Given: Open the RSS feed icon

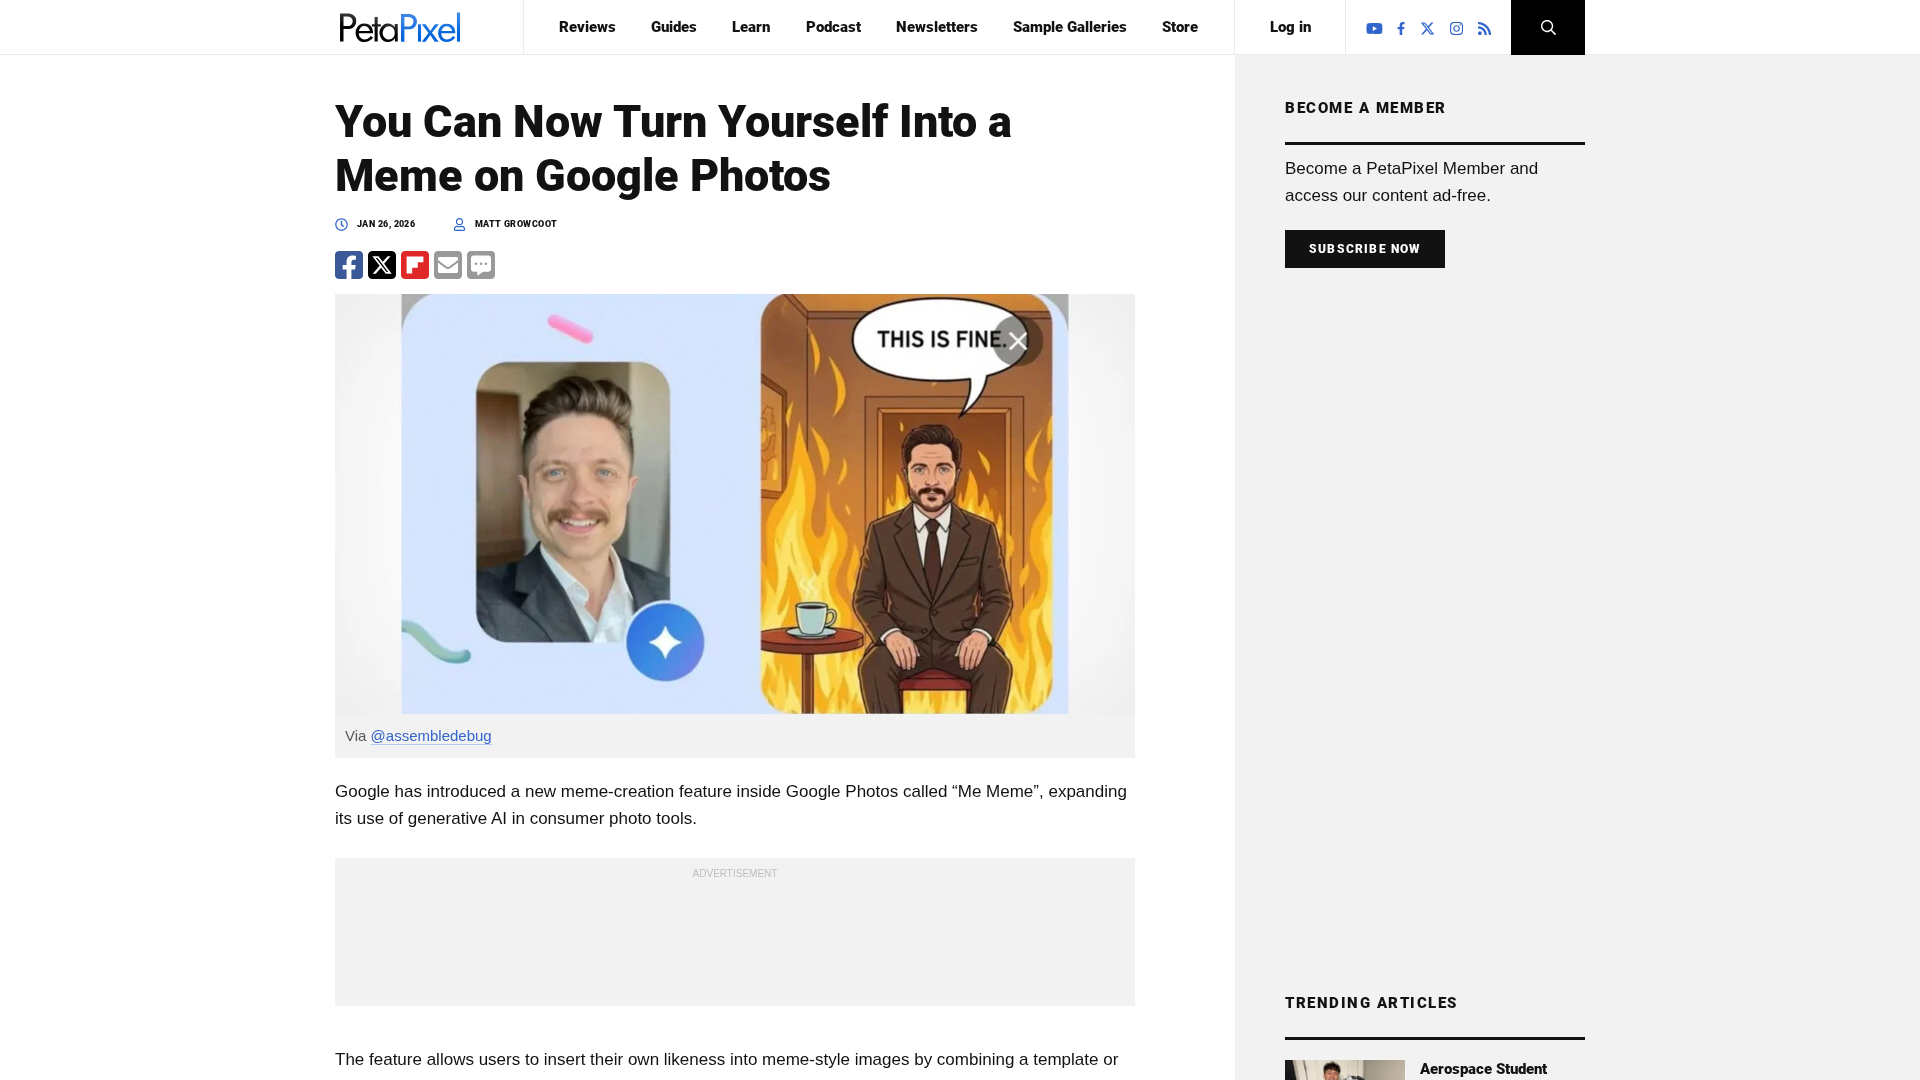Looking at the screenshot, I should coord(1484,29).
